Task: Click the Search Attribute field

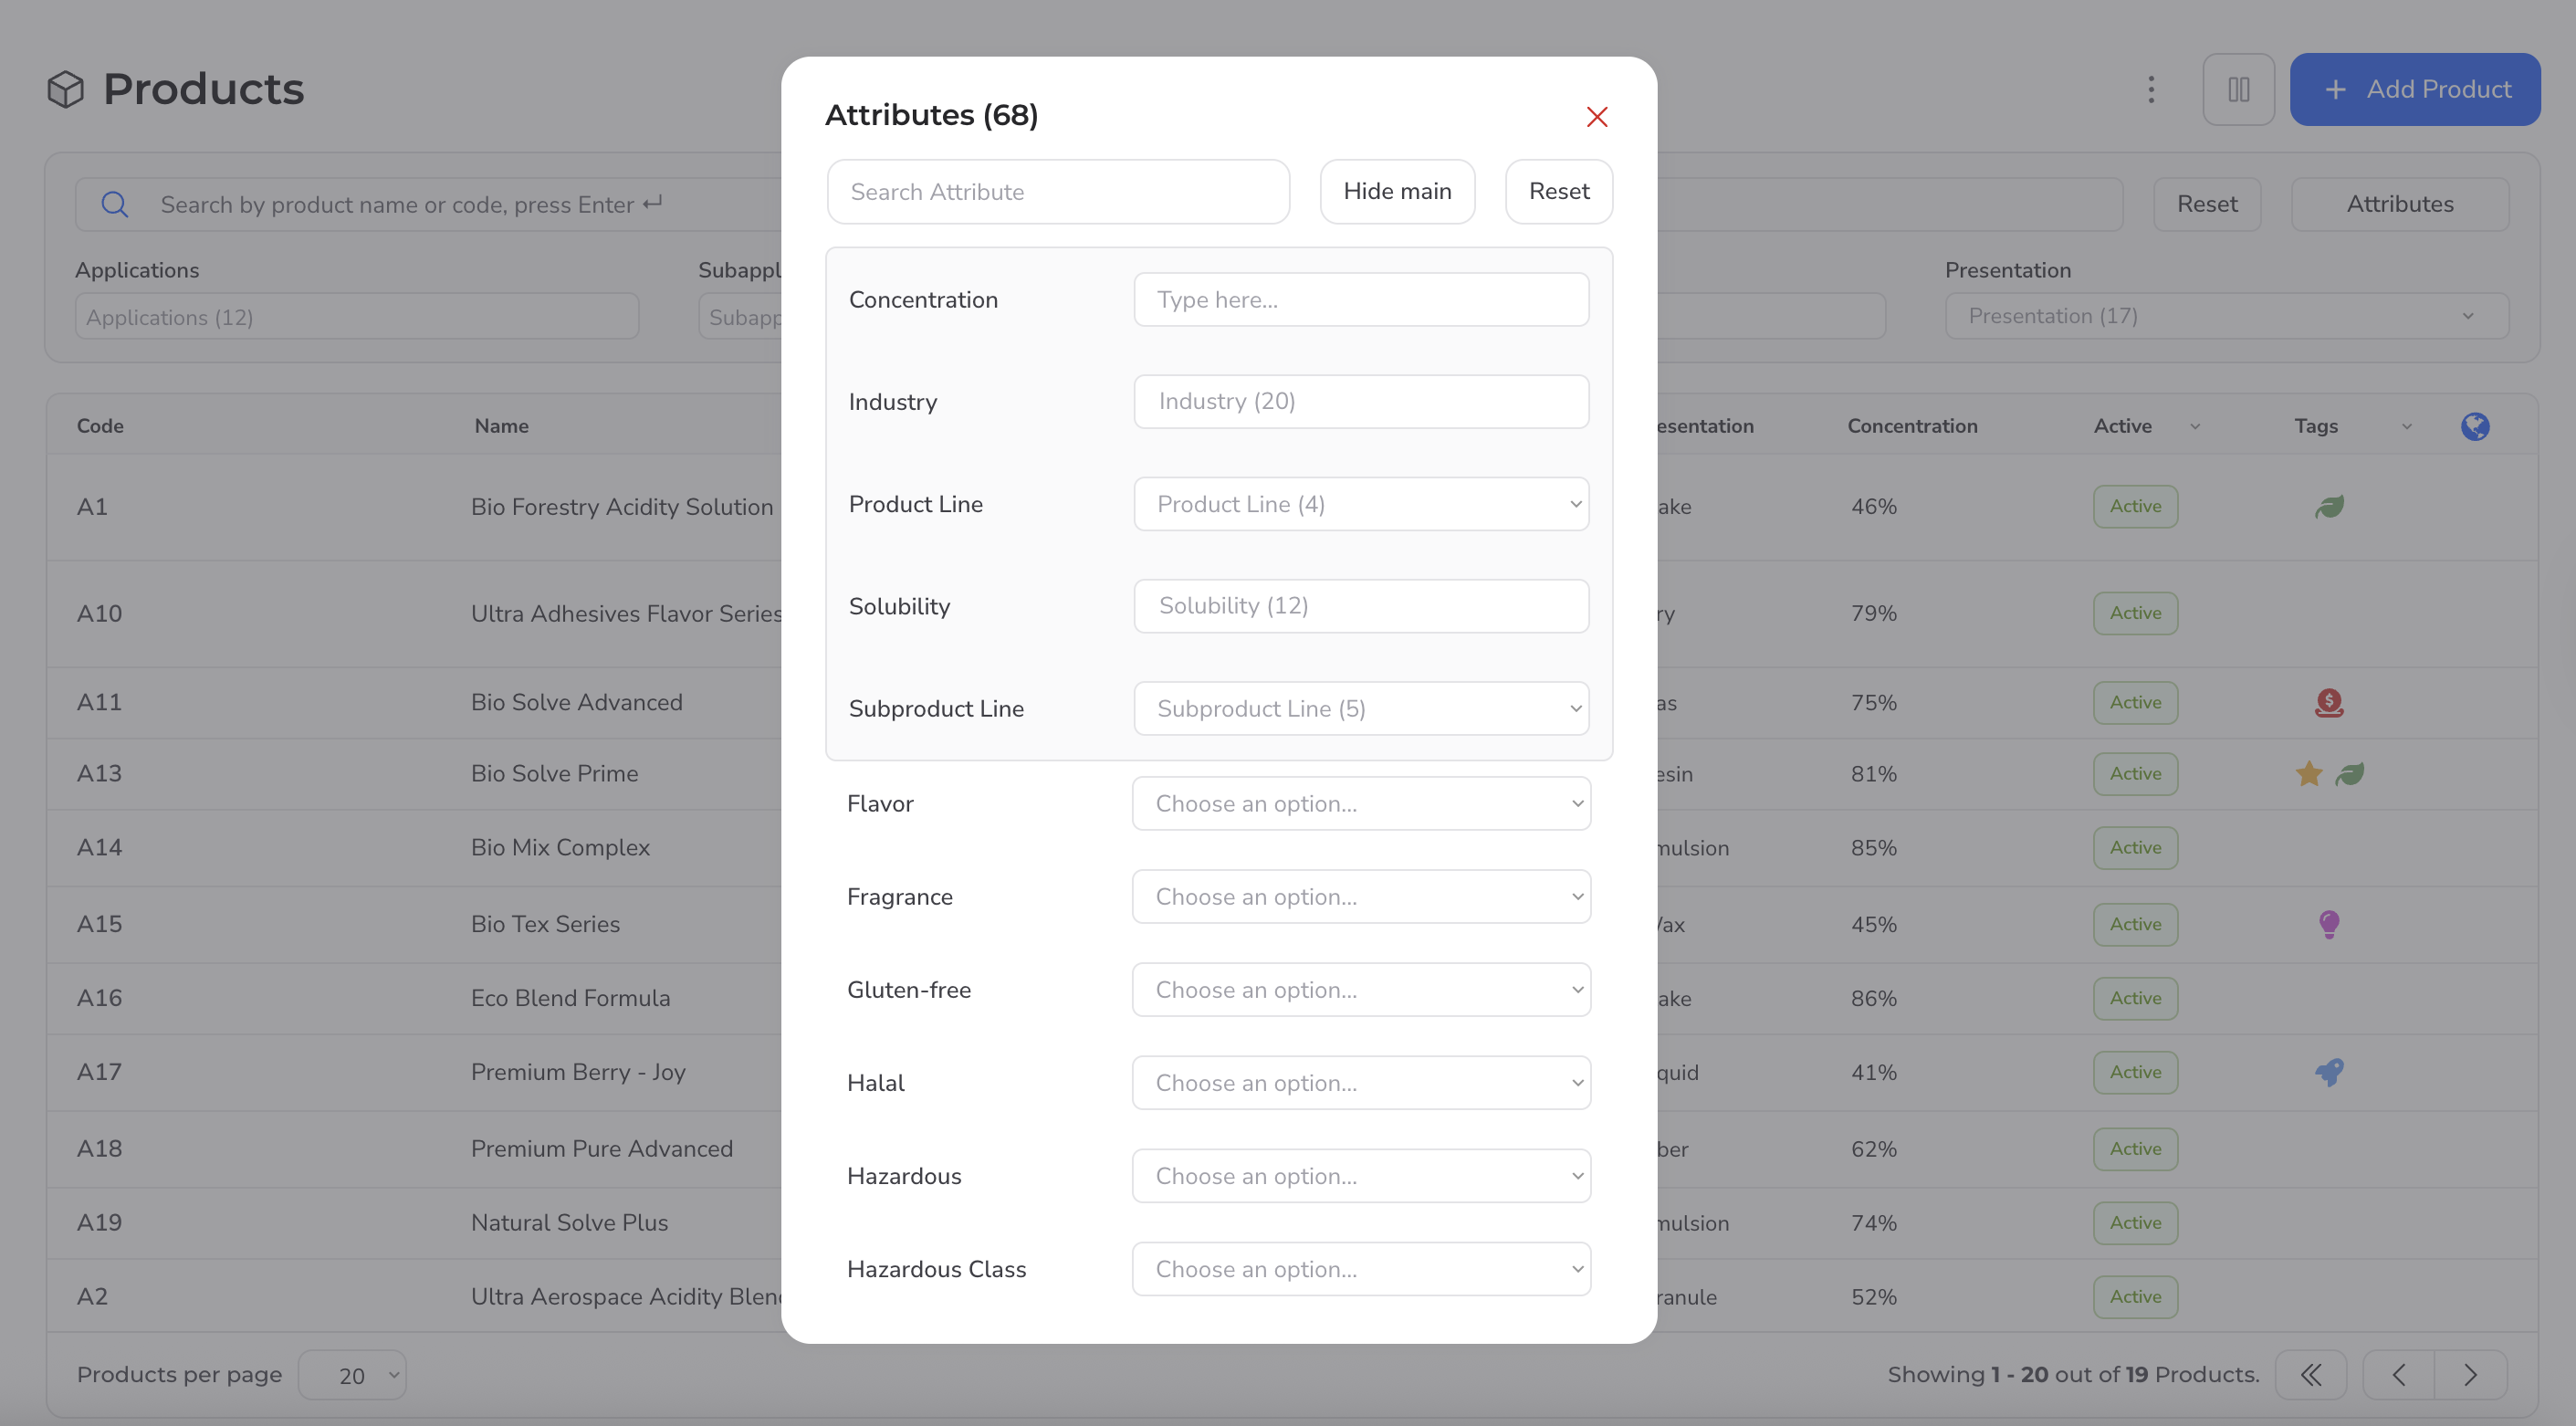Action: 1058,192
